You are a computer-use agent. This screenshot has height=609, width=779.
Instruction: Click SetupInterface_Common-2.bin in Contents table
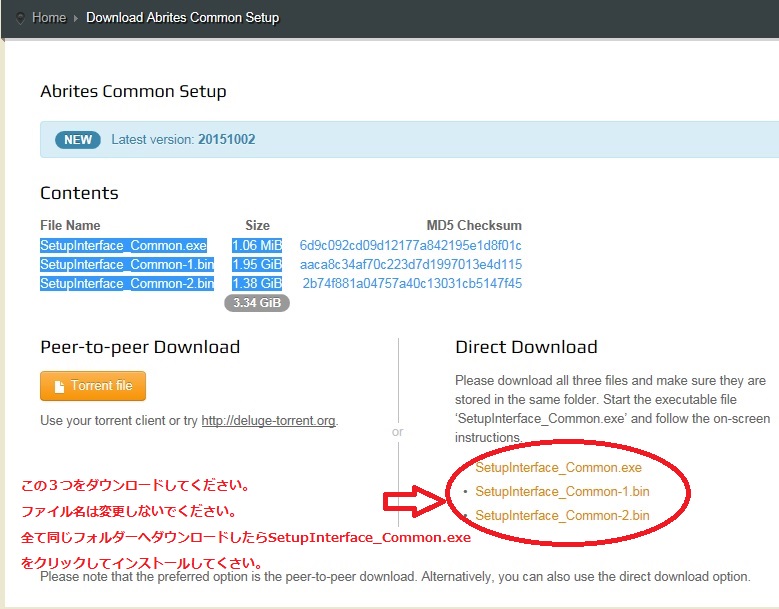[127, 283]
